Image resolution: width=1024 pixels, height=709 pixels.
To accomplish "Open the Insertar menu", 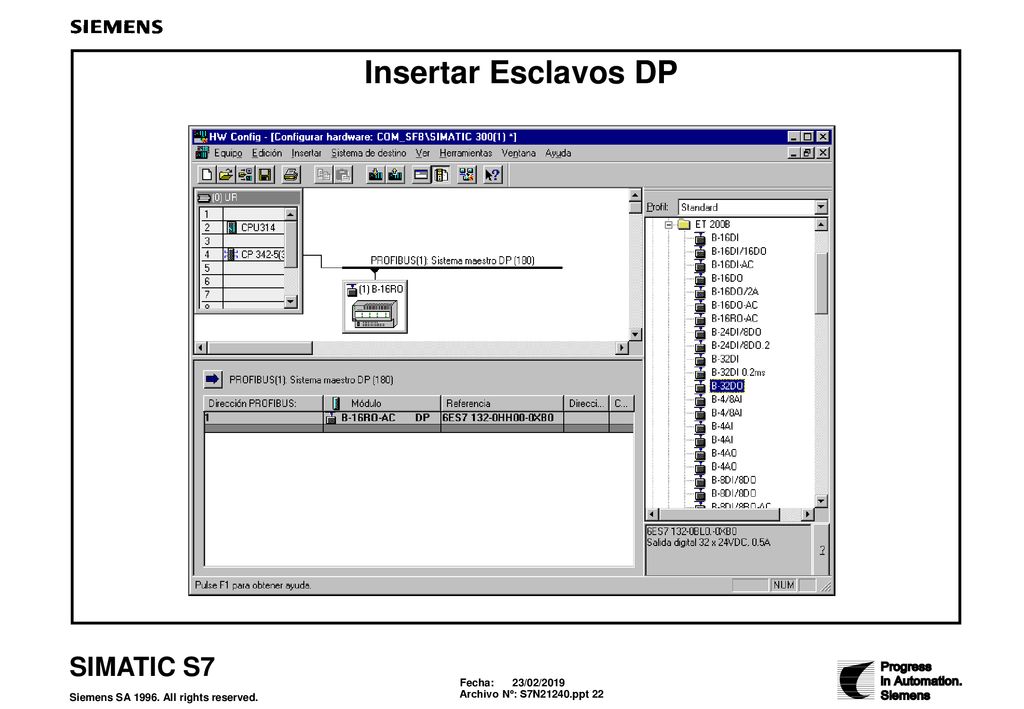I will (x=306, y=153).
